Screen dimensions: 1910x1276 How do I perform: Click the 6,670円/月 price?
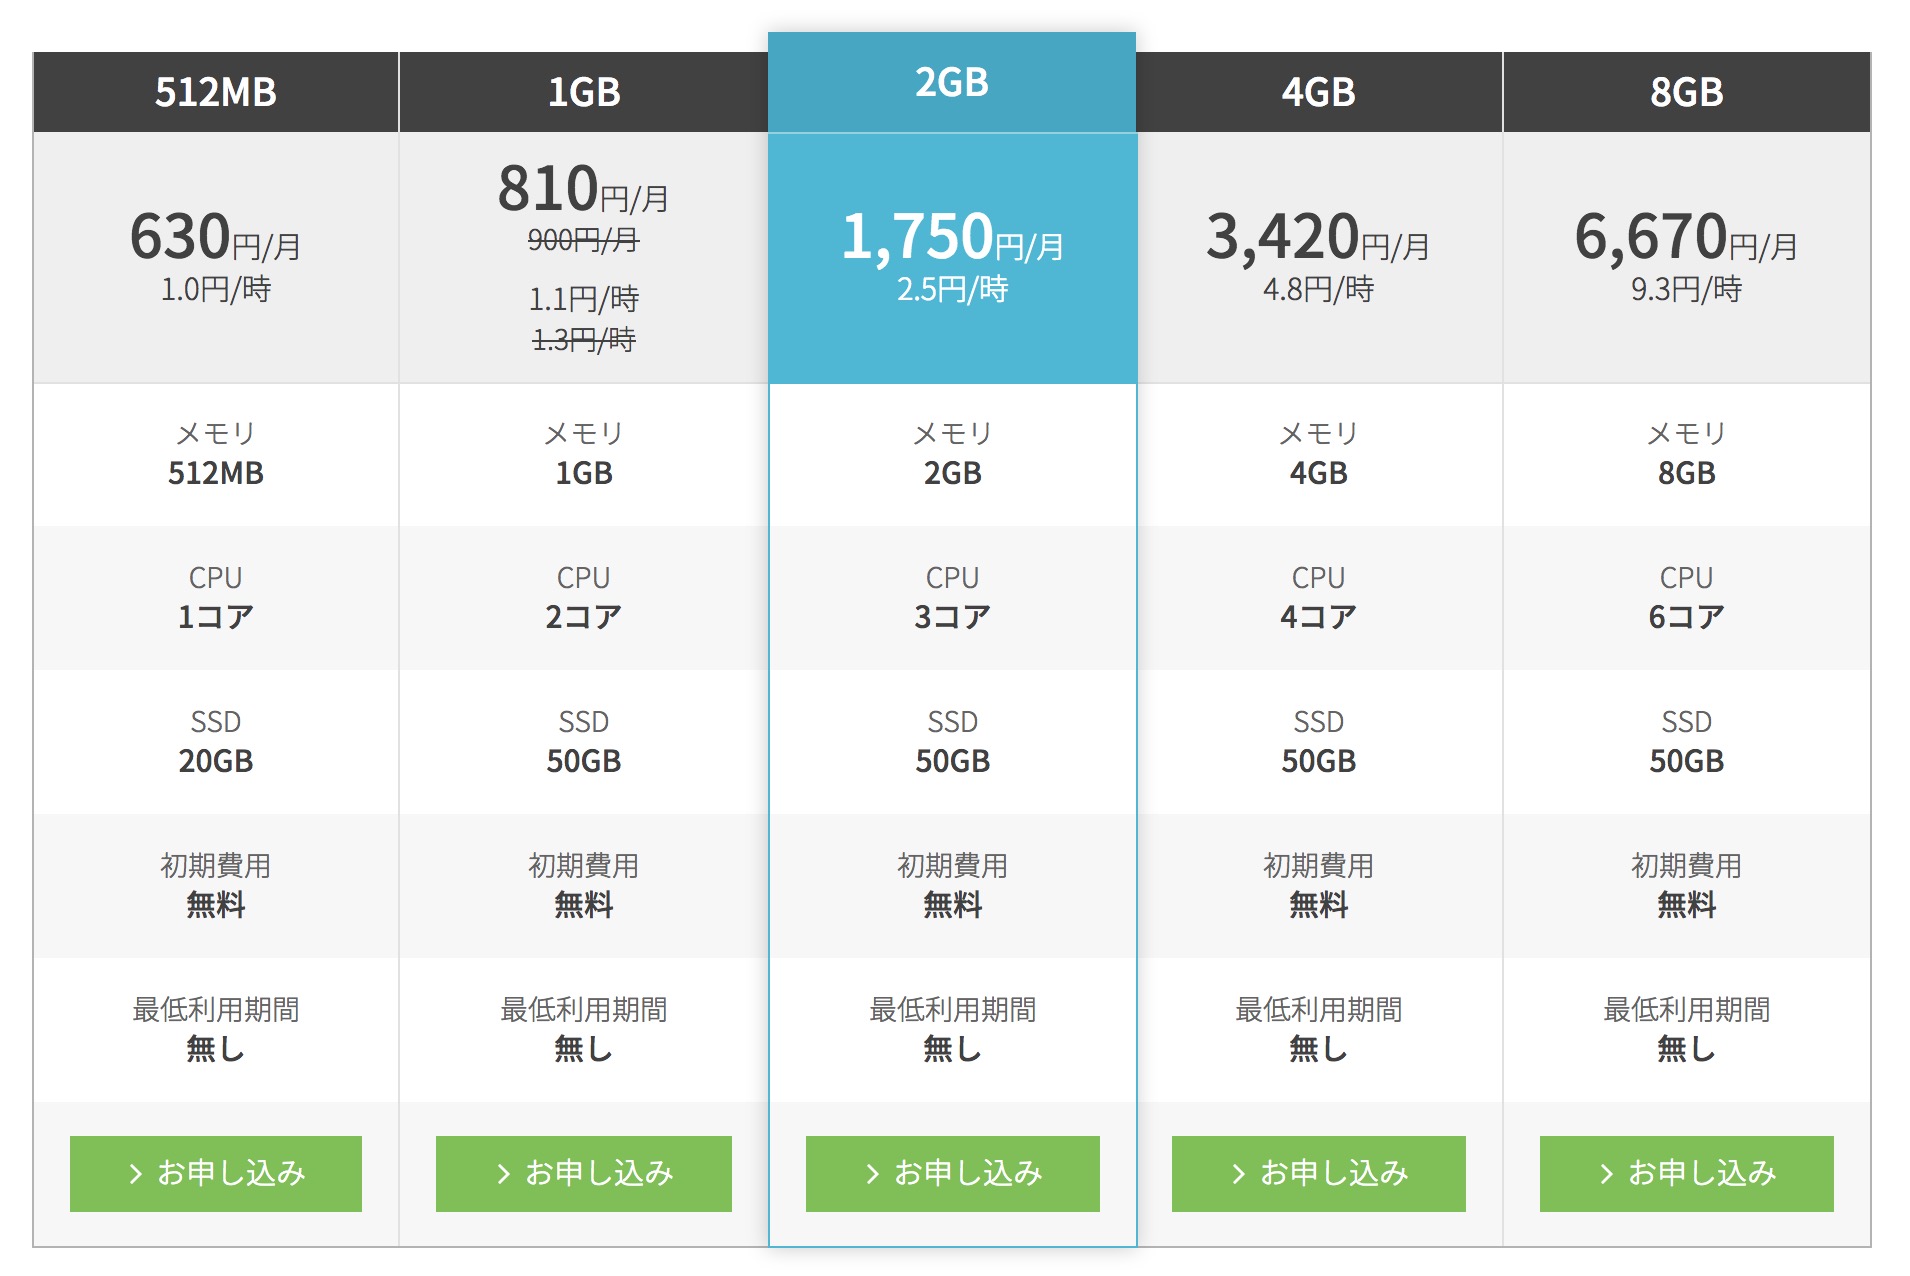pyautogui.click(x=1687, y=238)
